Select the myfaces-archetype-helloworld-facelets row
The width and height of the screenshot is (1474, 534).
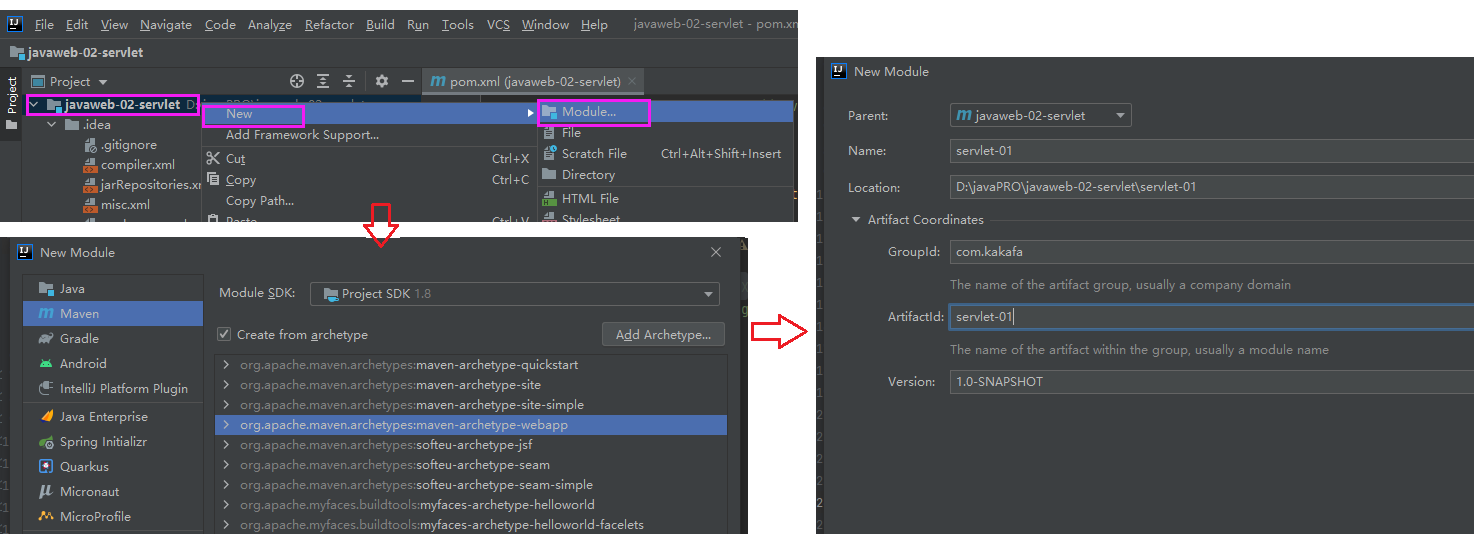tap(470, 524)
